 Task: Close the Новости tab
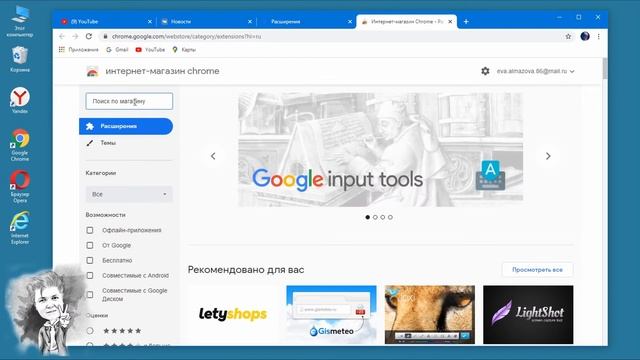coord(250,22)
